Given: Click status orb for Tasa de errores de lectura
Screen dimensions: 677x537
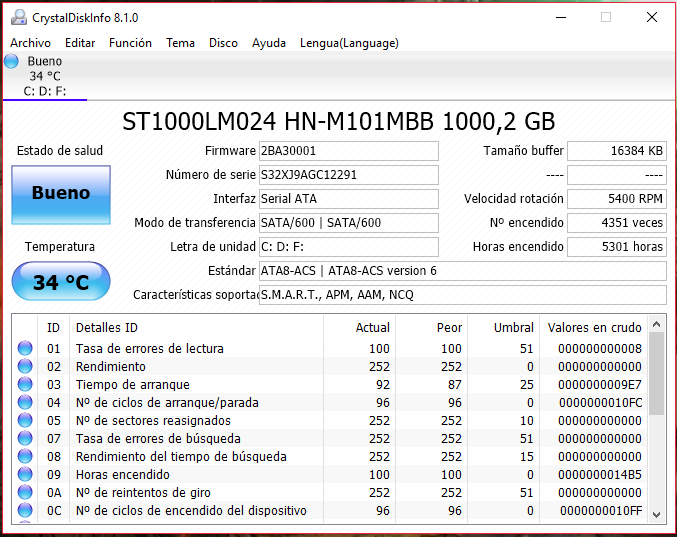Looking at the screenshot, I should (x=25, y=348).
